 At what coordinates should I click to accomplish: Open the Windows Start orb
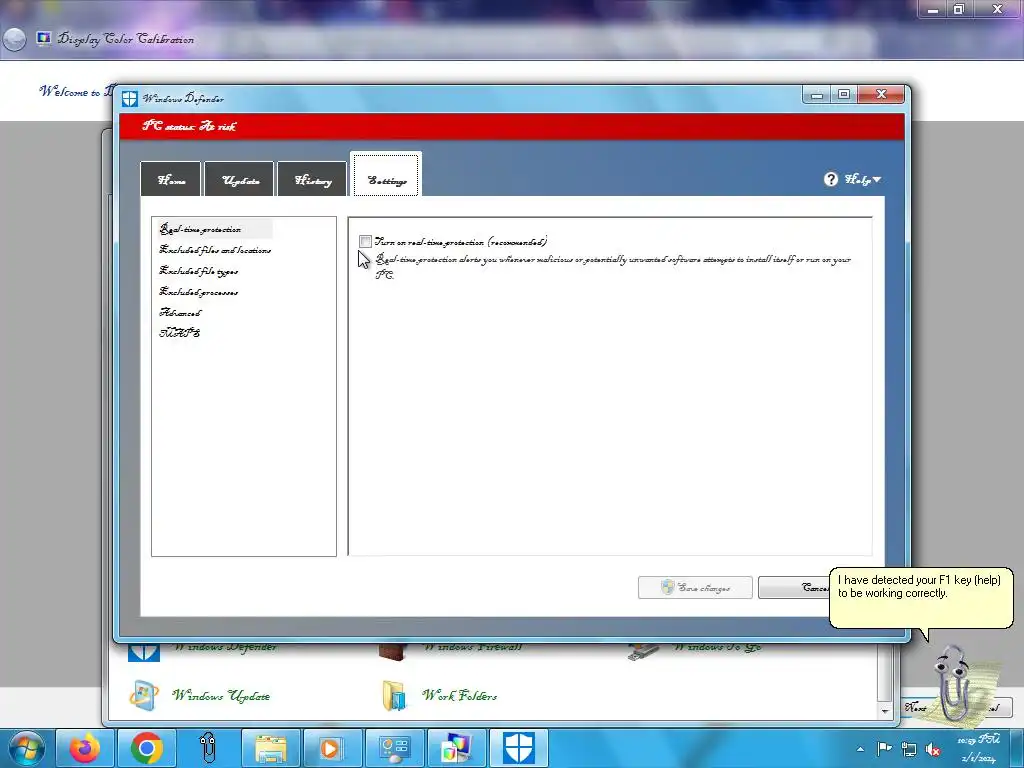tap(25, 748)
